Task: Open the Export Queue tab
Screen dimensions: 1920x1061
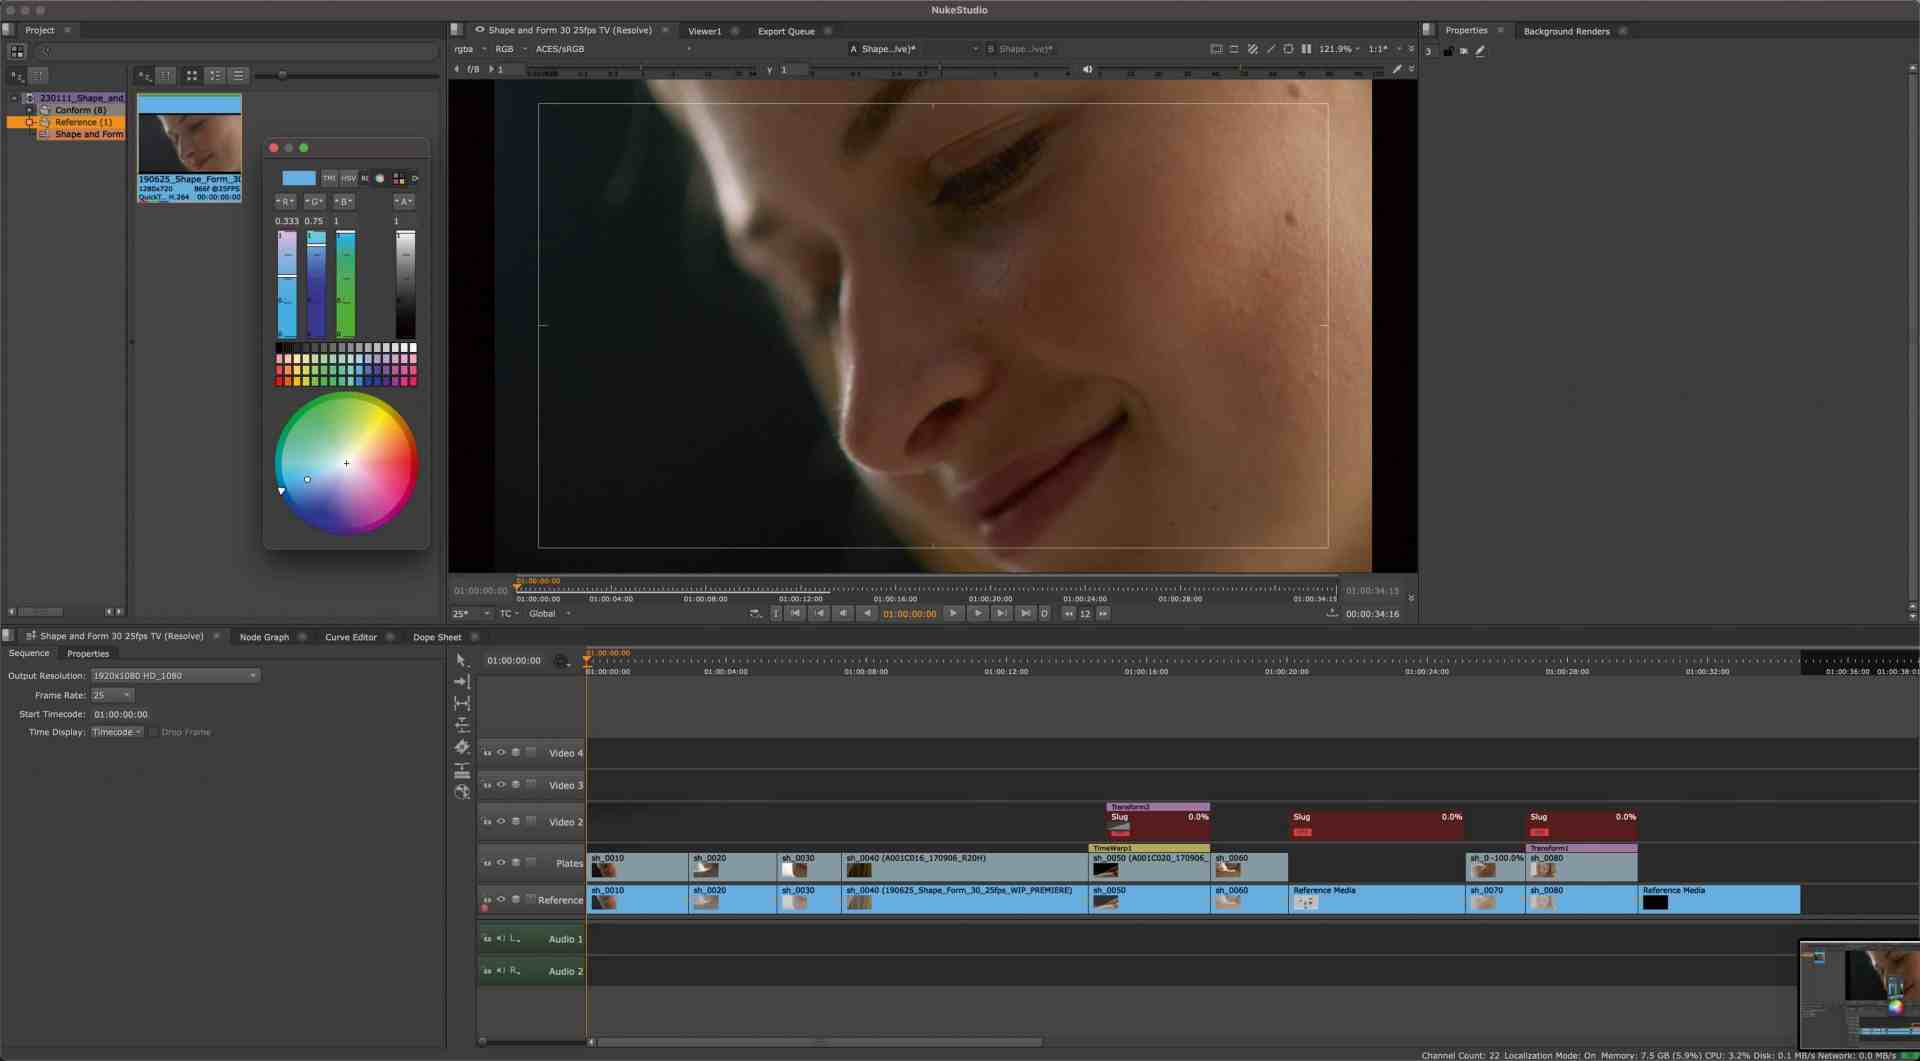Action: tap(786, 31)
